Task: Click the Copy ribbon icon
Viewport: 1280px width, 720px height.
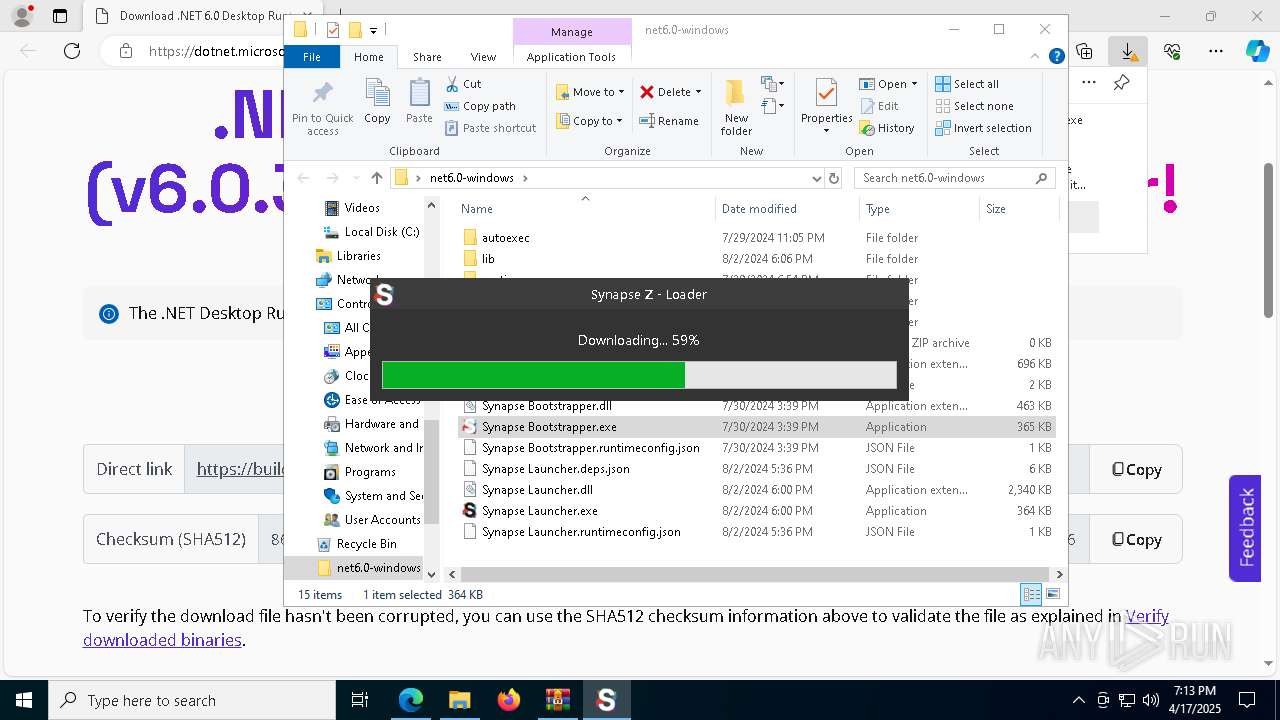Action: pos(377,101)
